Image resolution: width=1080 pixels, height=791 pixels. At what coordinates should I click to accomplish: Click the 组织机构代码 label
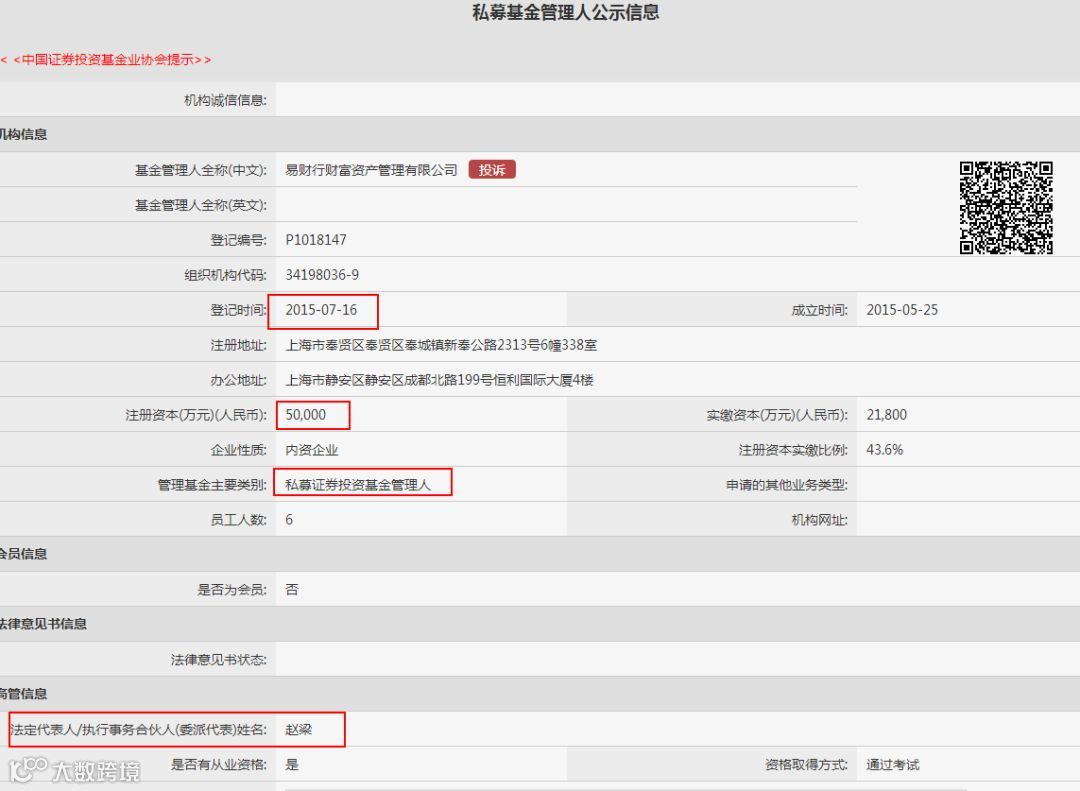[x=225, y=276]
